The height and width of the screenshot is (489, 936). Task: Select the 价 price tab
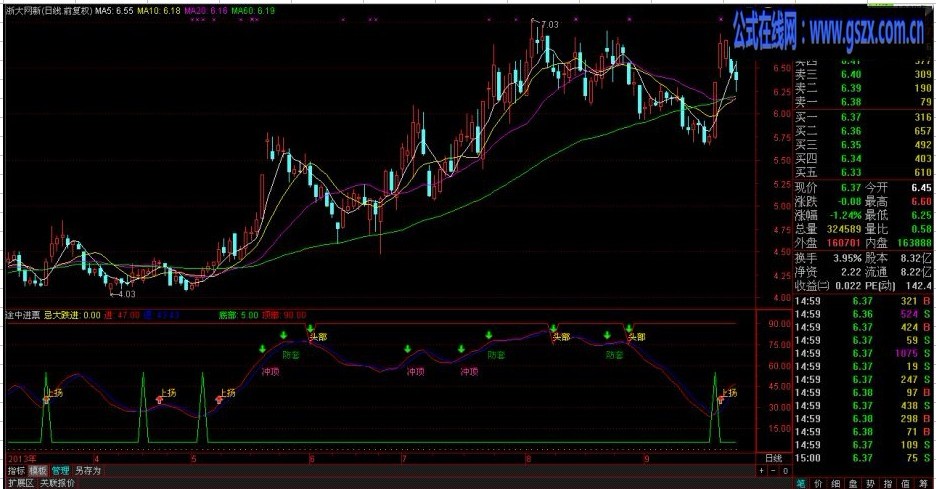[818, 483]
